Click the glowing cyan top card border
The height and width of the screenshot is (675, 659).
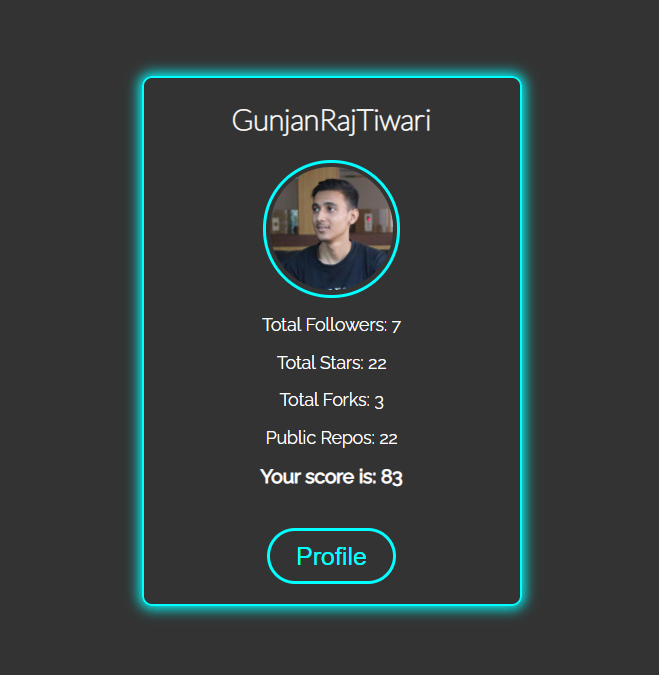click(331, 77)
